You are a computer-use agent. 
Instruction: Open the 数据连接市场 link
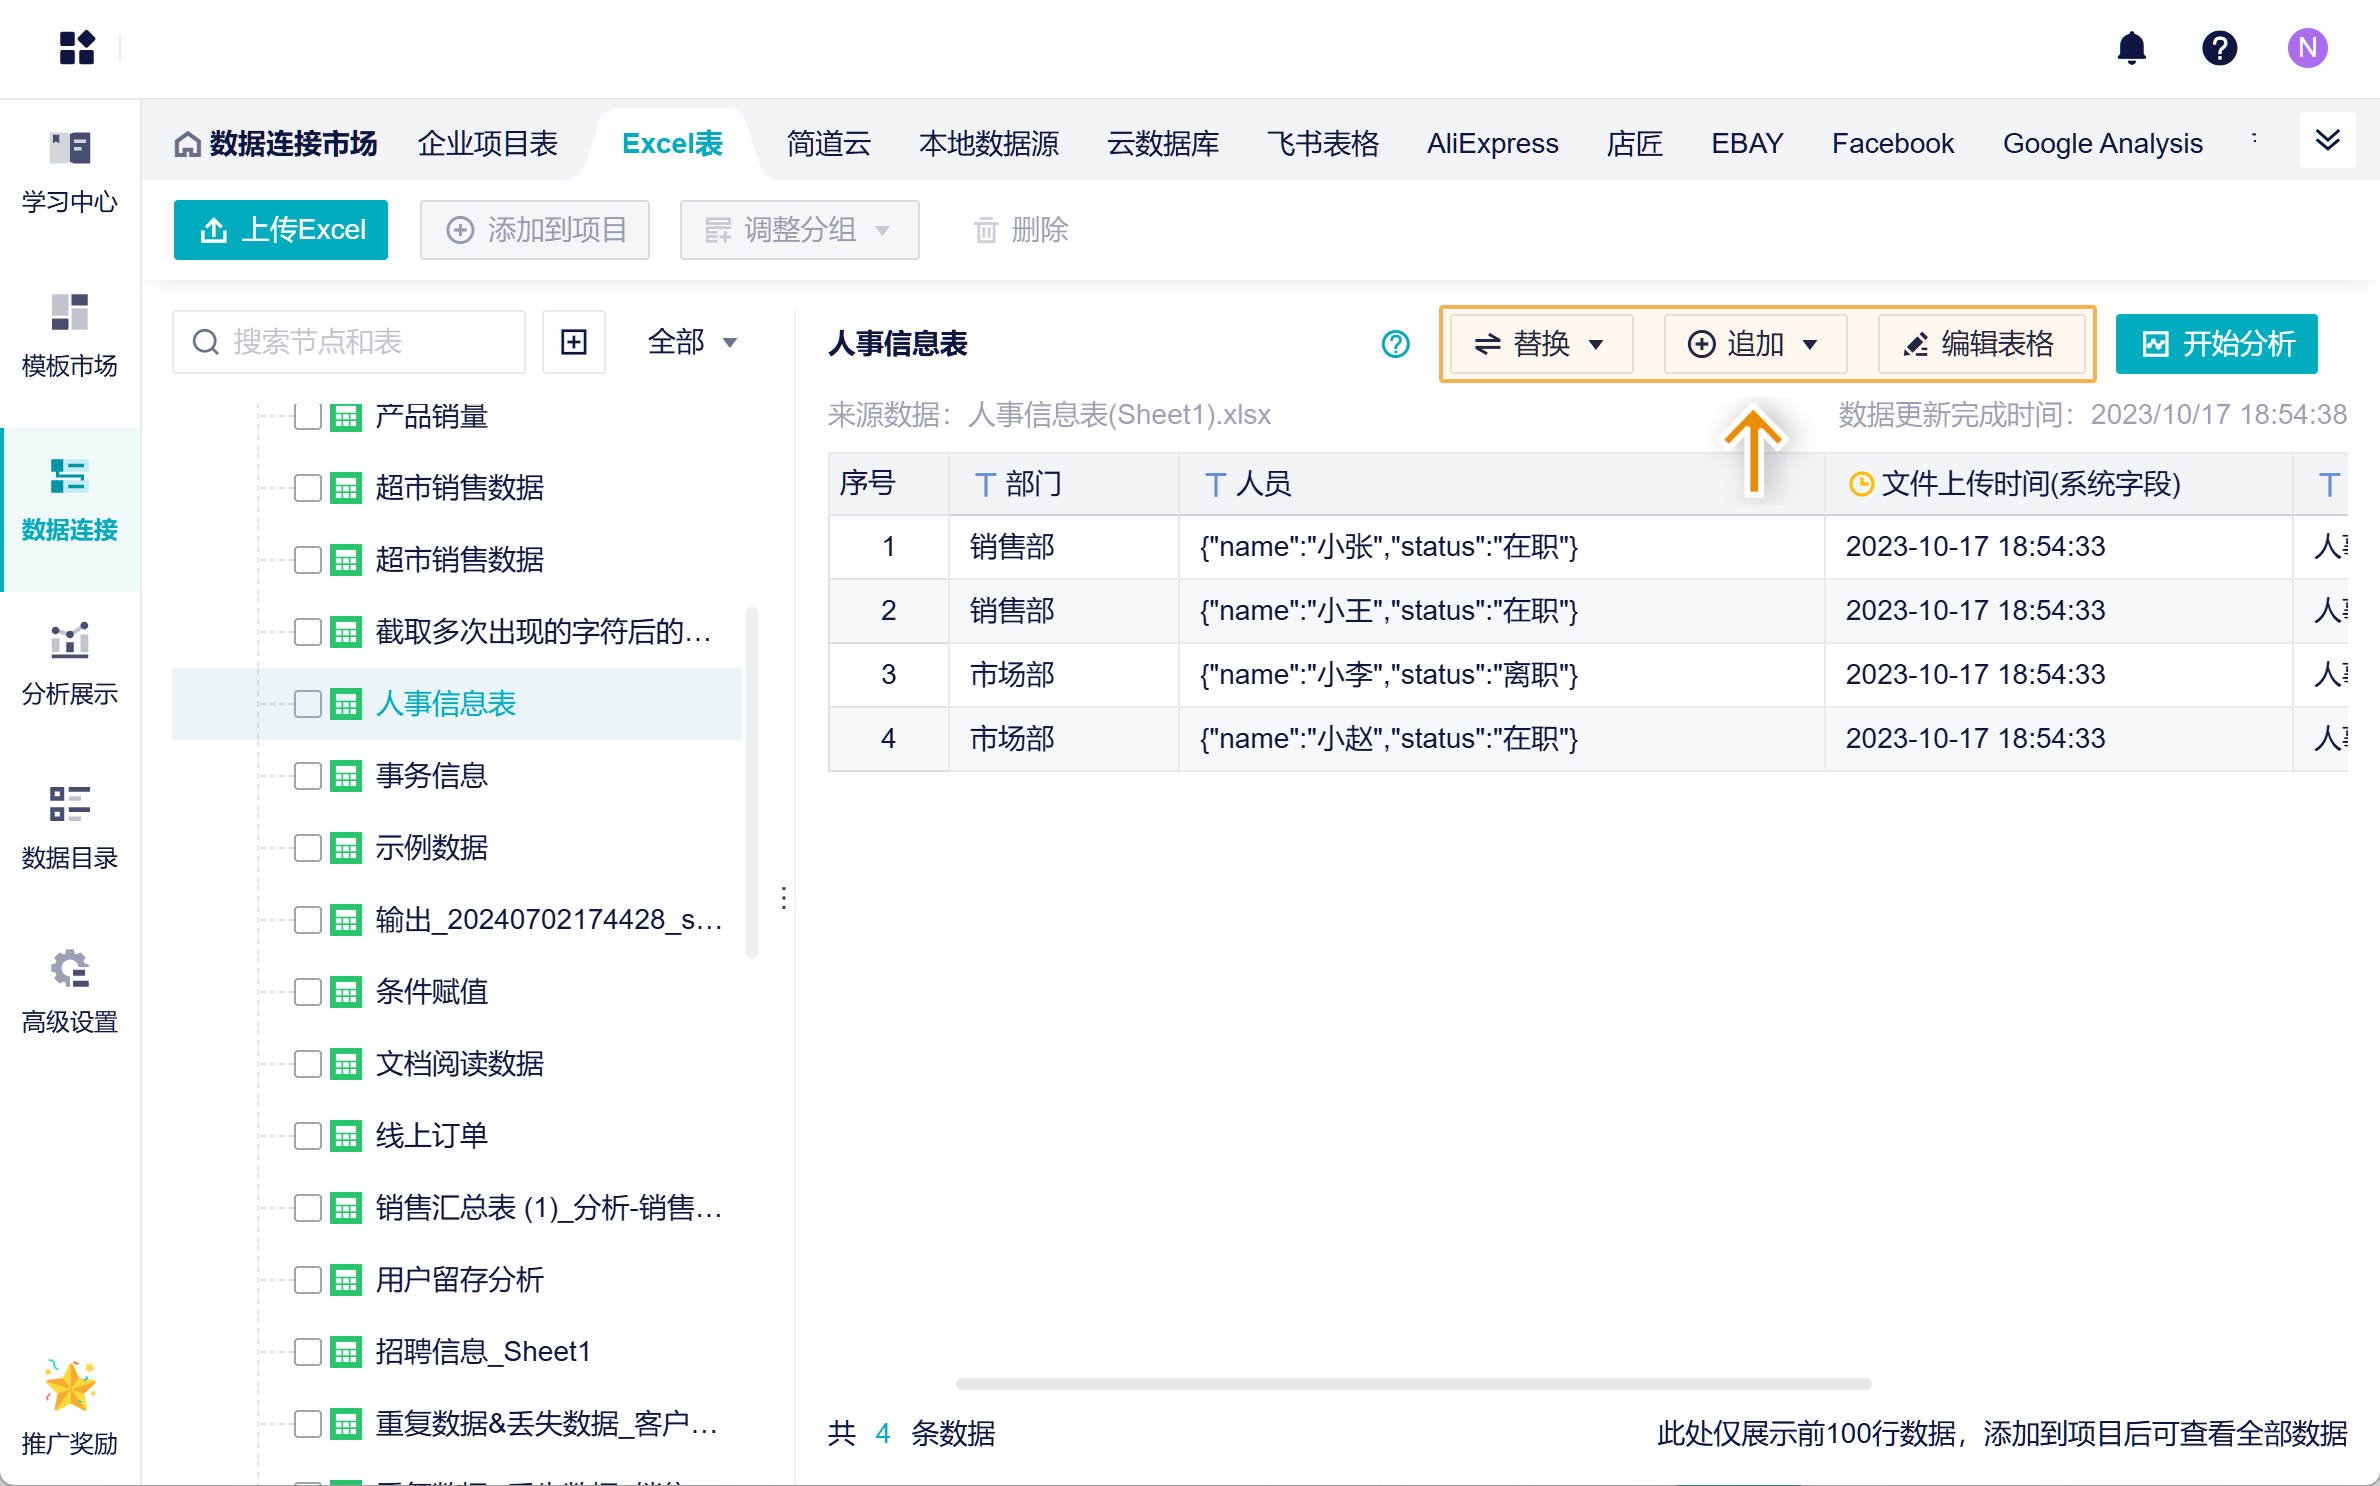pyautogui.click(x=276, y=144)
